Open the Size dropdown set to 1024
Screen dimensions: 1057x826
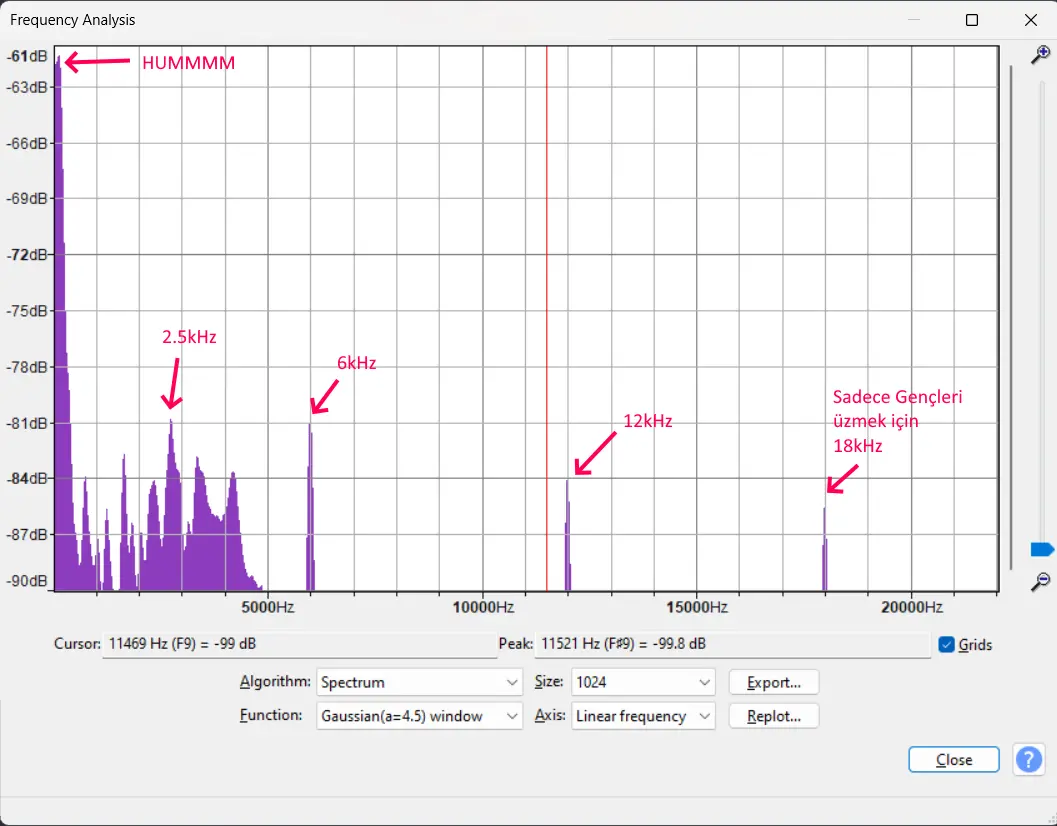coord(643,683)
